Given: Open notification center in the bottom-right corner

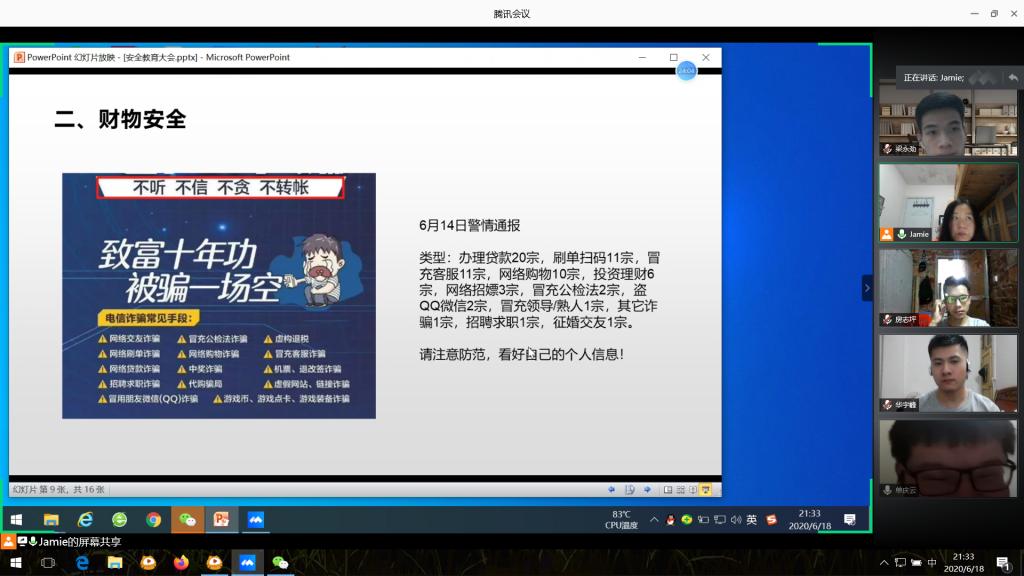Looking at the screenshot, I should pyautogui.click(x=1002, y=563).
